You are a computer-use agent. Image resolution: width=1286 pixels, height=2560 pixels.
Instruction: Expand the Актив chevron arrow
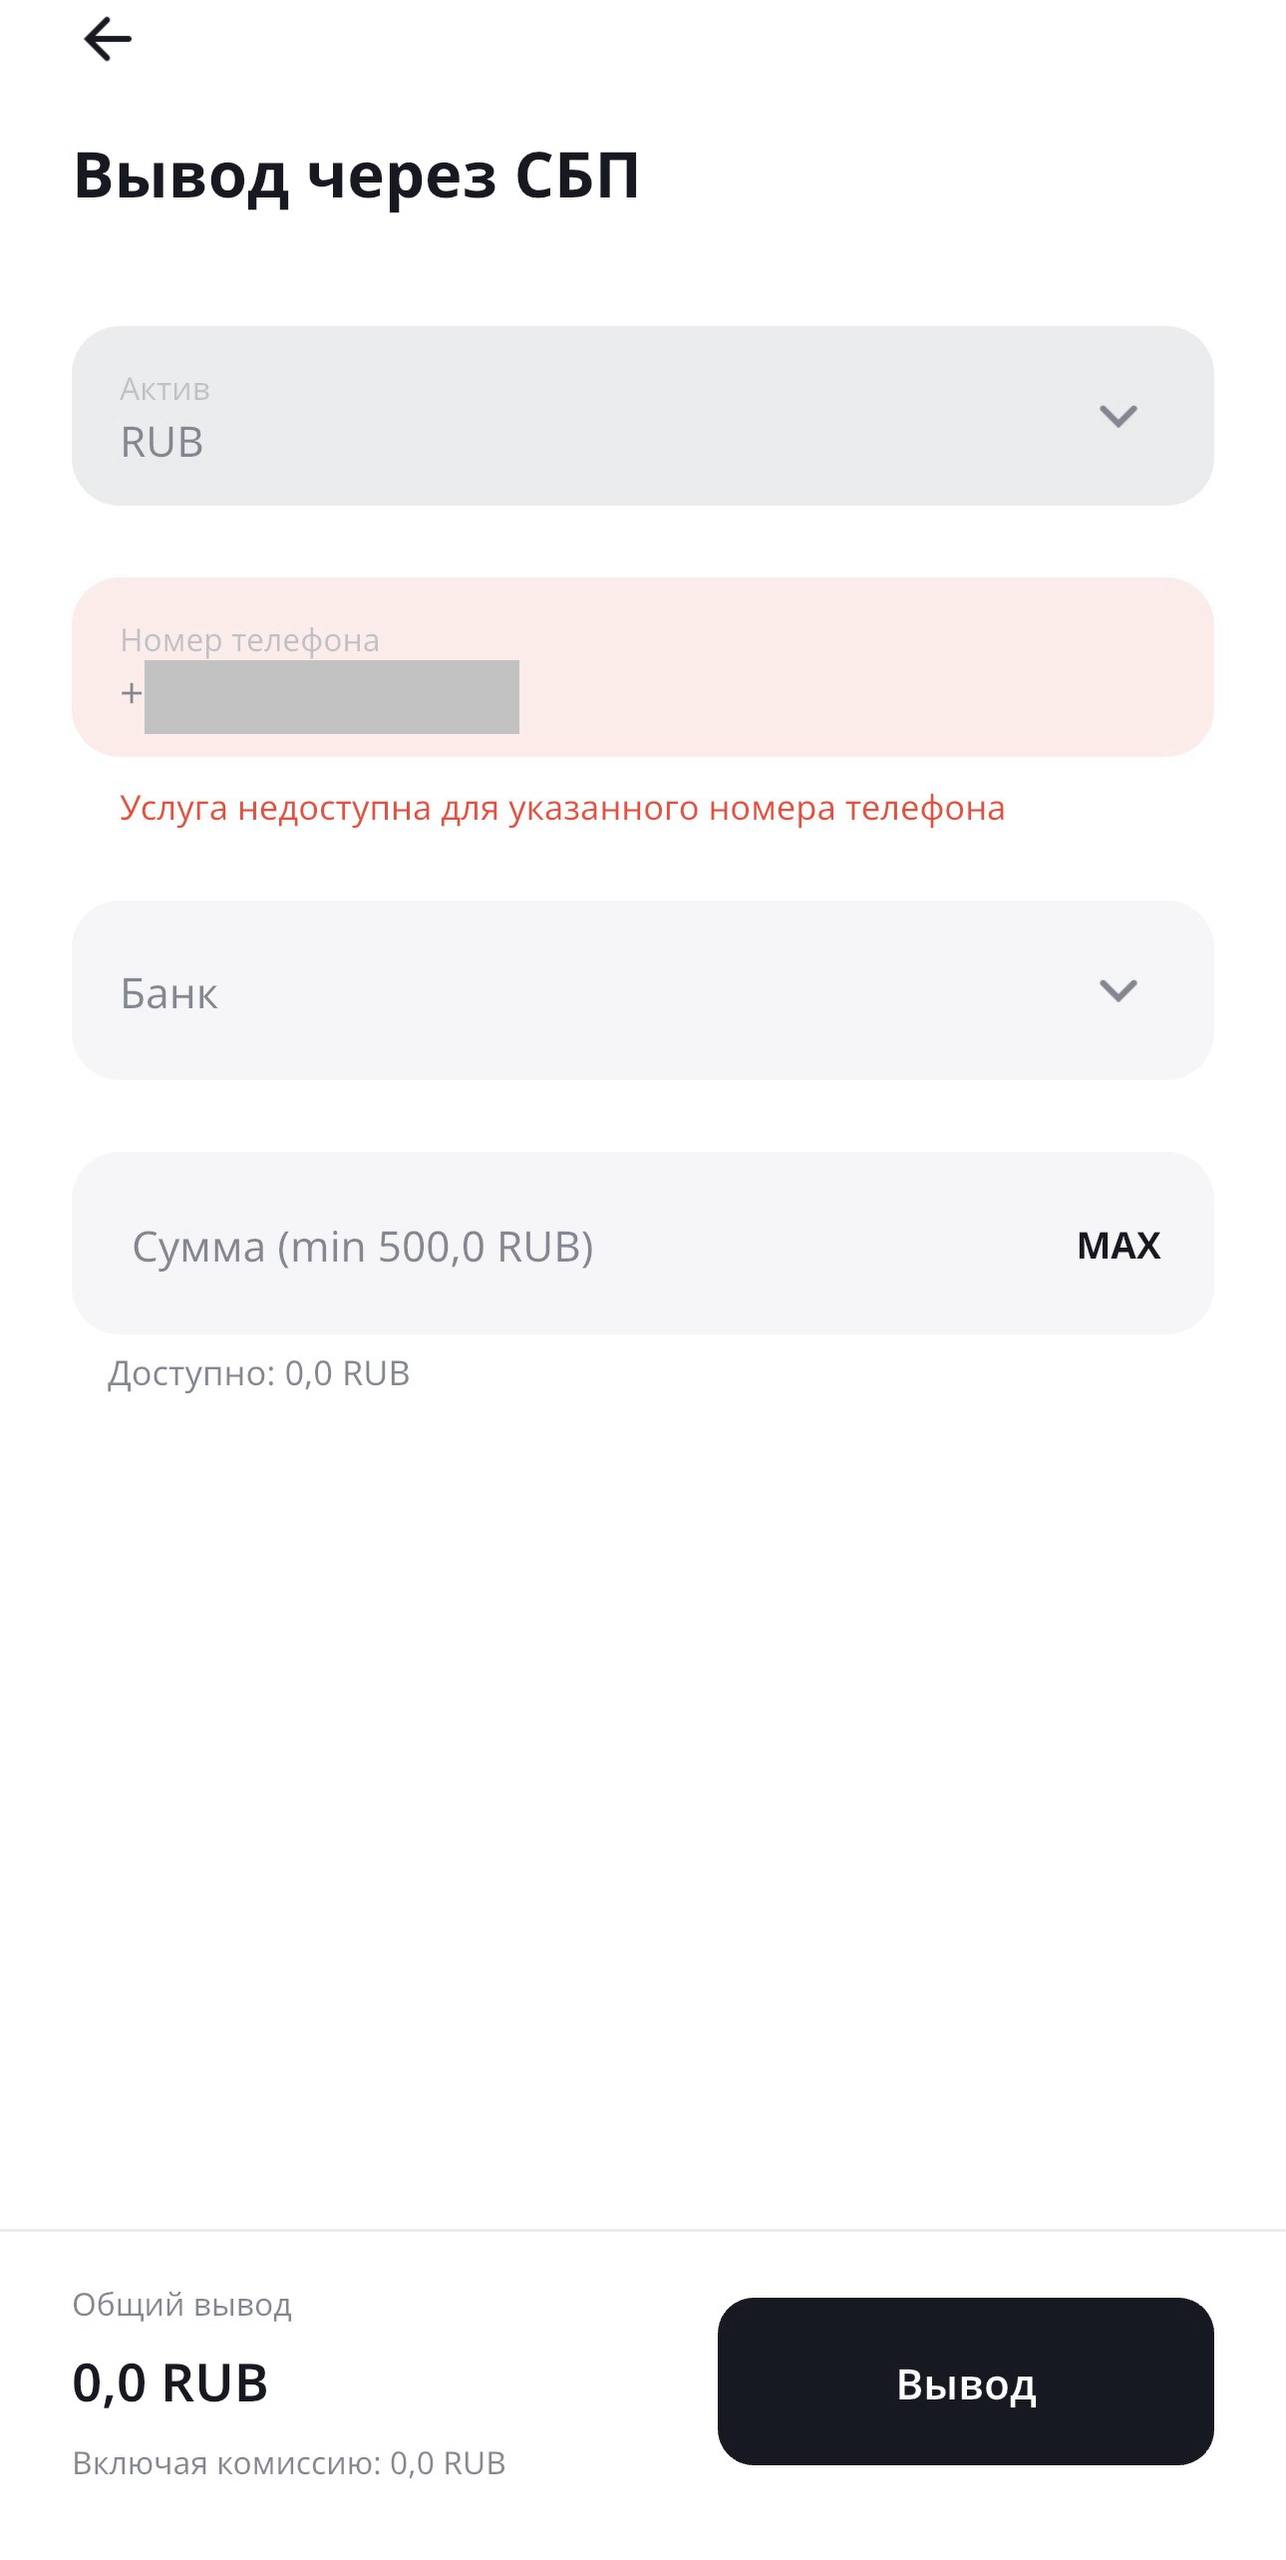click(1117, 416)
